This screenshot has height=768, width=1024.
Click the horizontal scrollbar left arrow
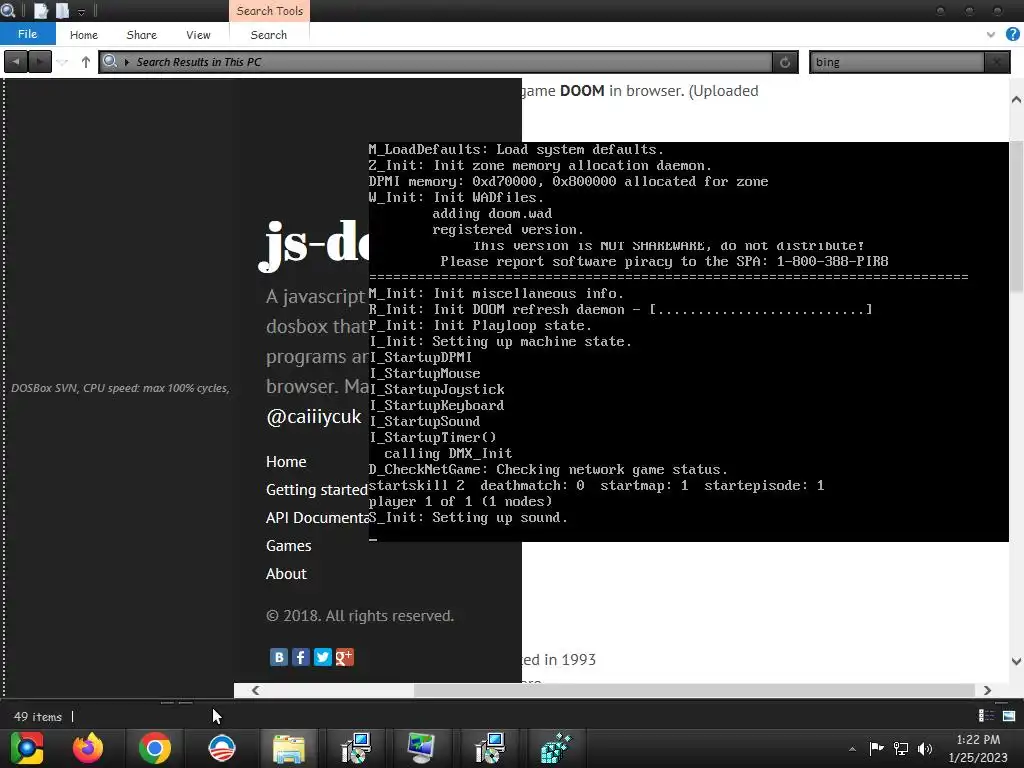point(255,690)
